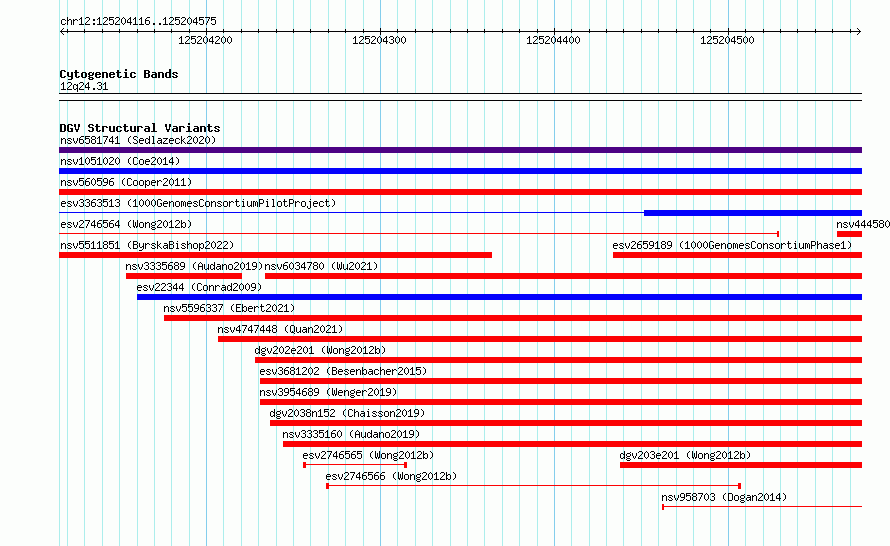
Task: Click the esv22344 blue variant bar
Action: 499,297
